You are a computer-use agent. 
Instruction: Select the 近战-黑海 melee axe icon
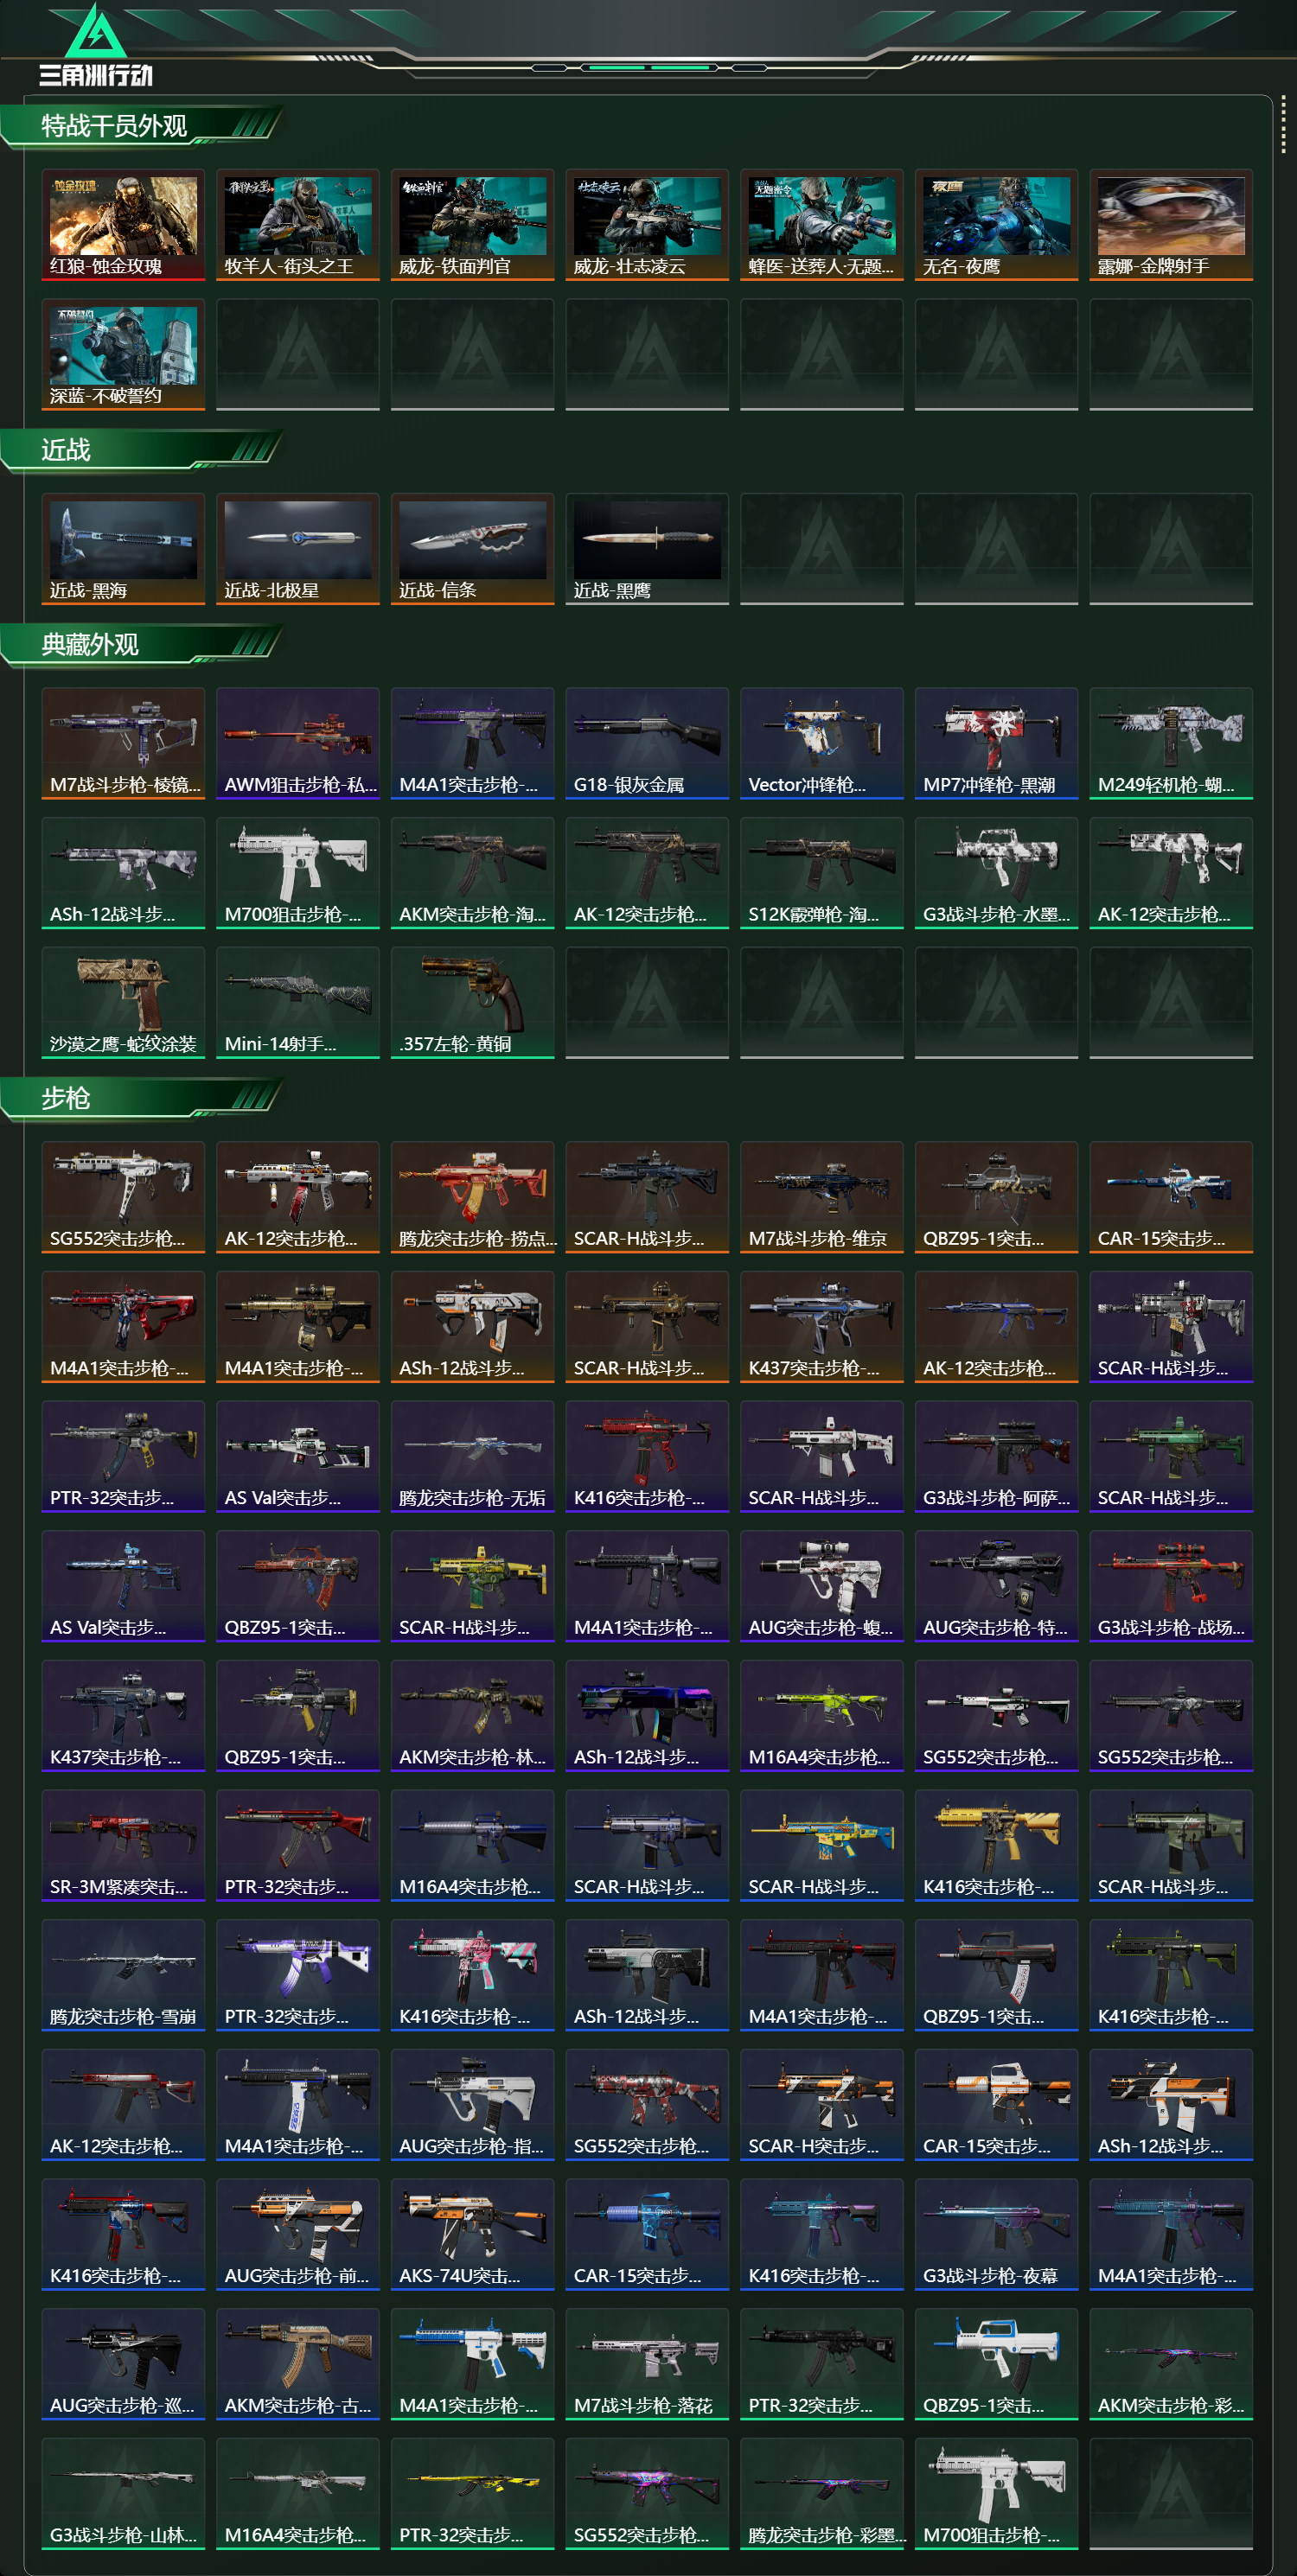pyautogui.click(x=123, y=548)
